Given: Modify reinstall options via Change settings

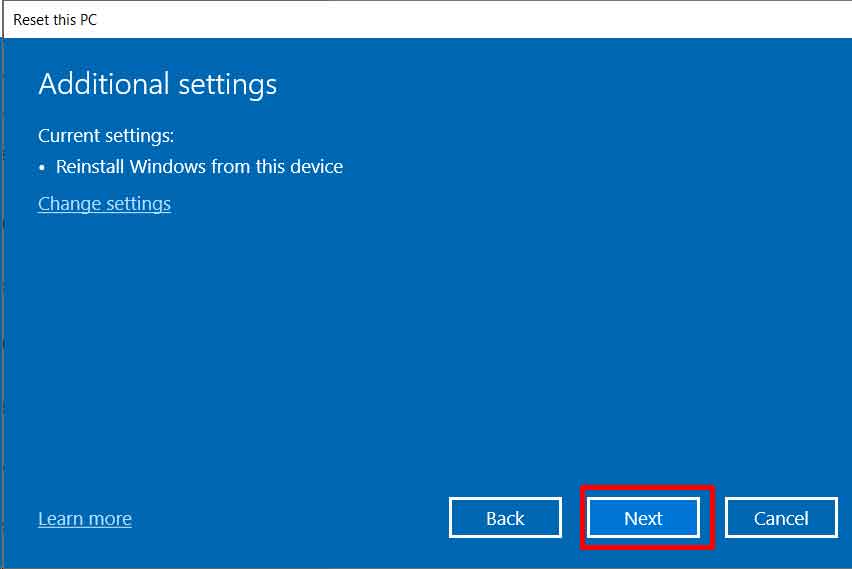Looking at the screenshot, I should [x=104, y=204].
